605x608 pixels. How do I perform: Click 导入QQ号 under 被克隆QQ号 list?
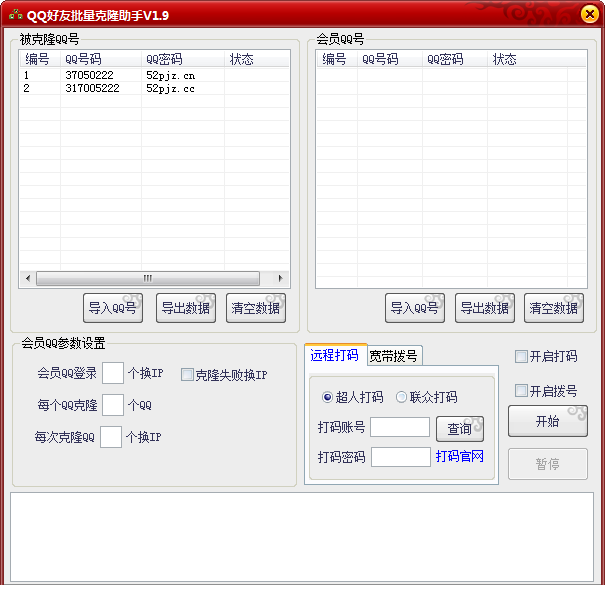(113, 308)
